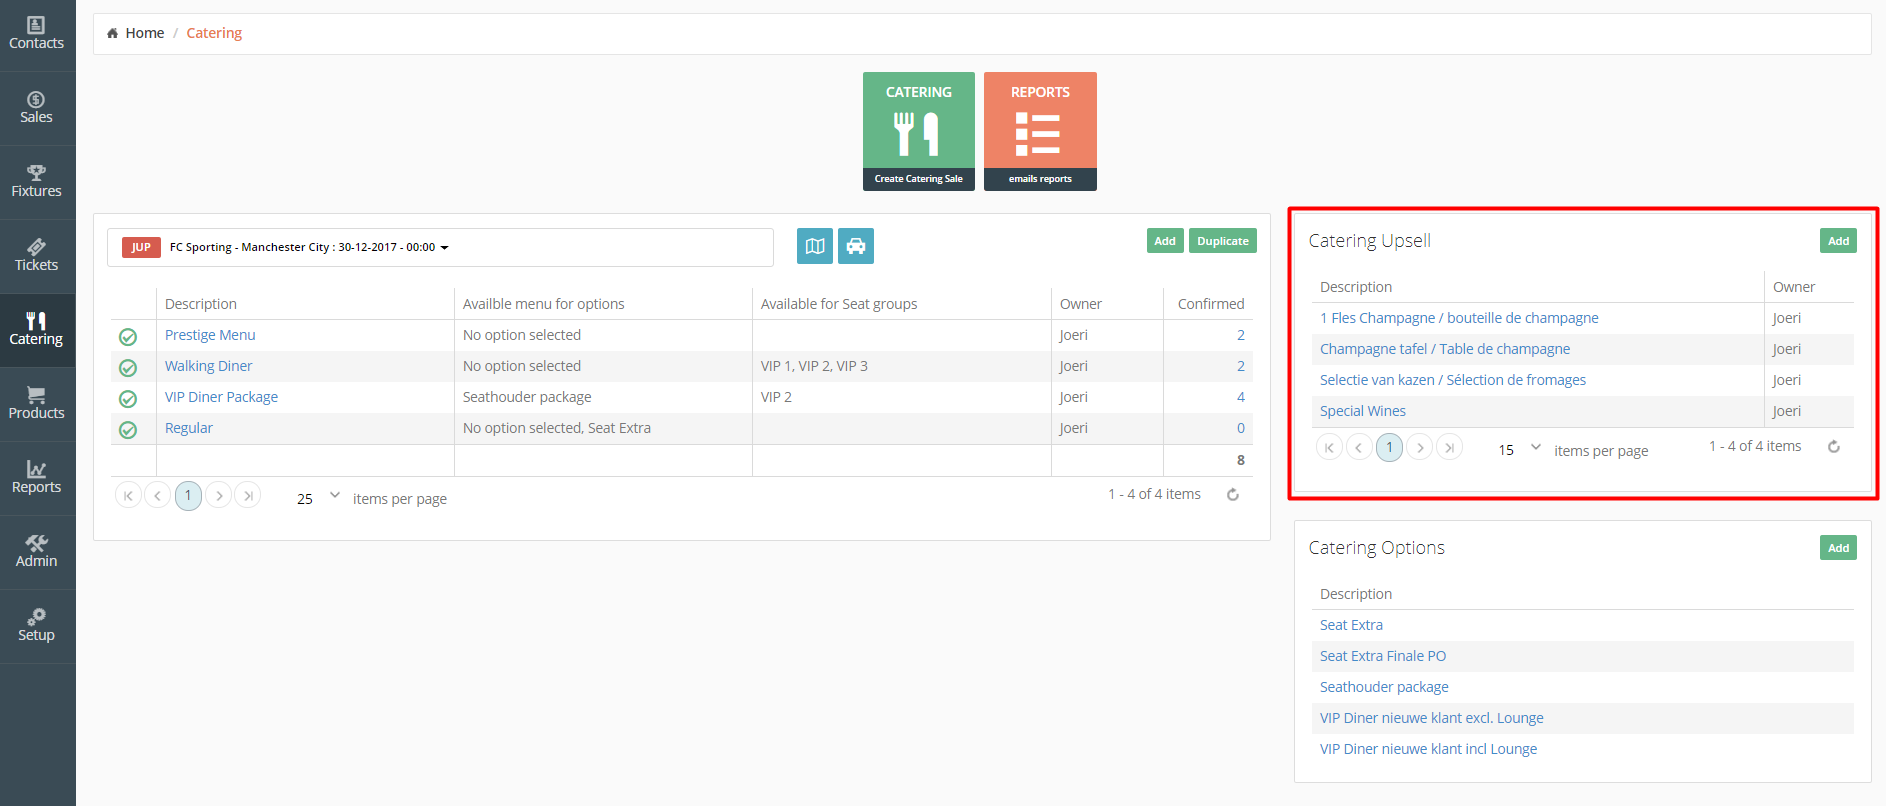Viewport: 1886px width, 806px height.
Task: Click the blue map icon button
Action: pos(815,246)
